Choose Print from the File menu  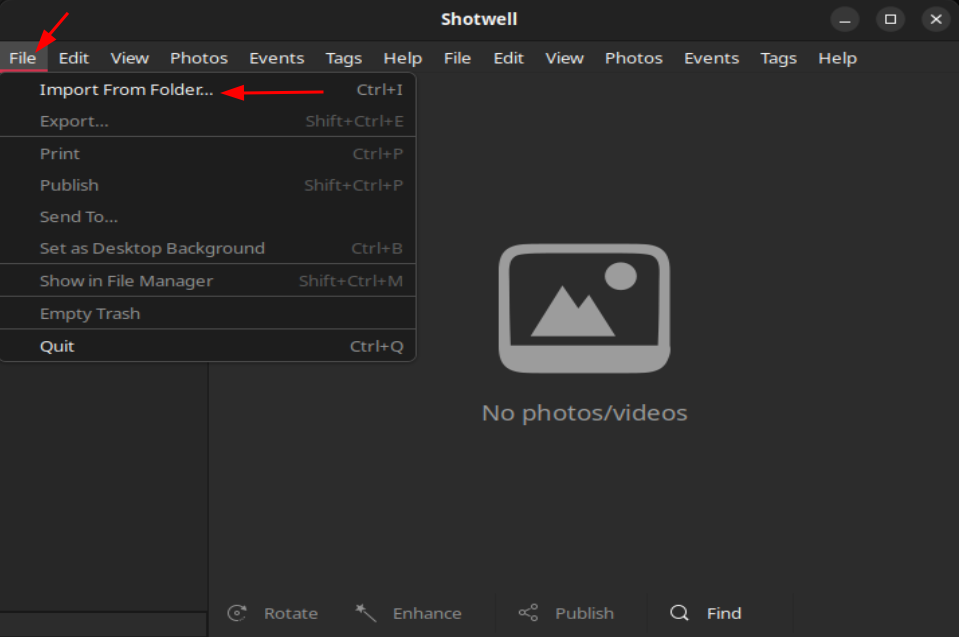(208, 153)
